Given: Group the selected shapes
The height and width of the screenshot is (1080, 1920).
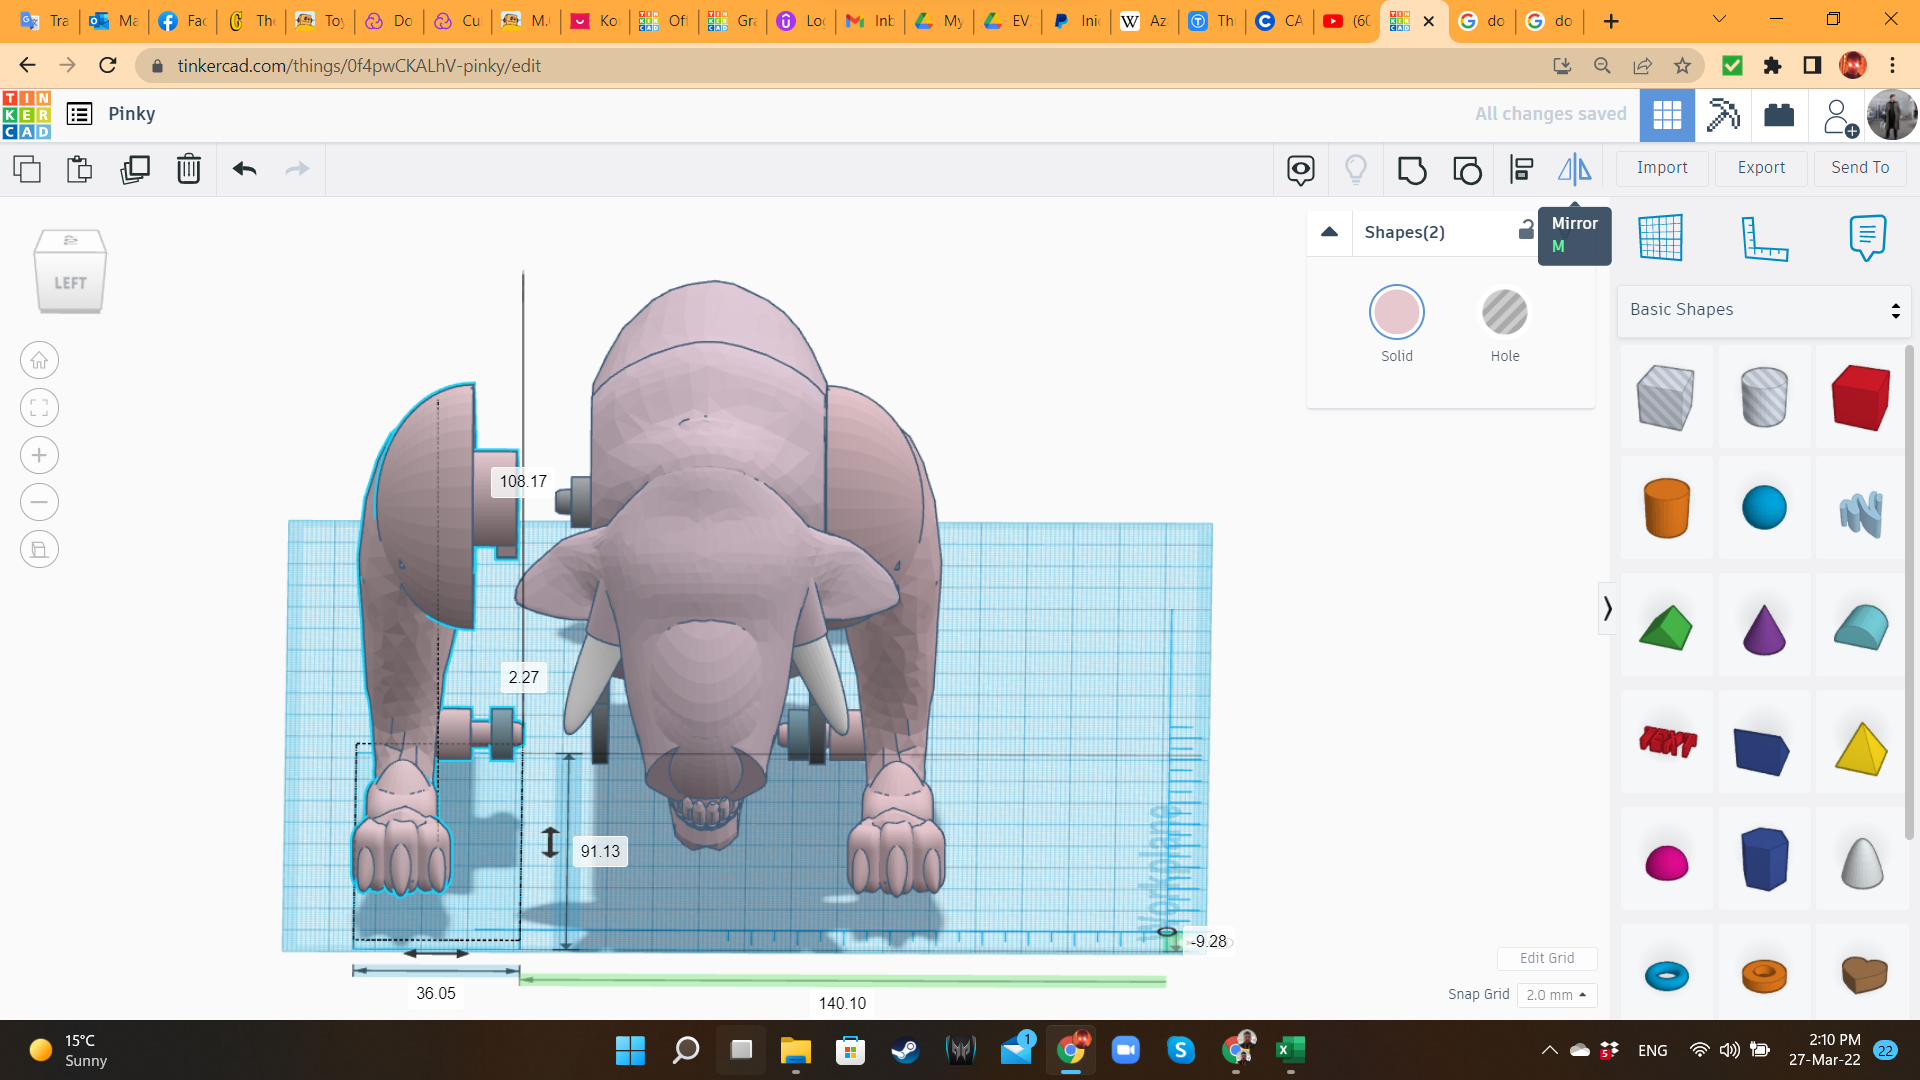Looking at the screenshot, I should [1411, 169].
